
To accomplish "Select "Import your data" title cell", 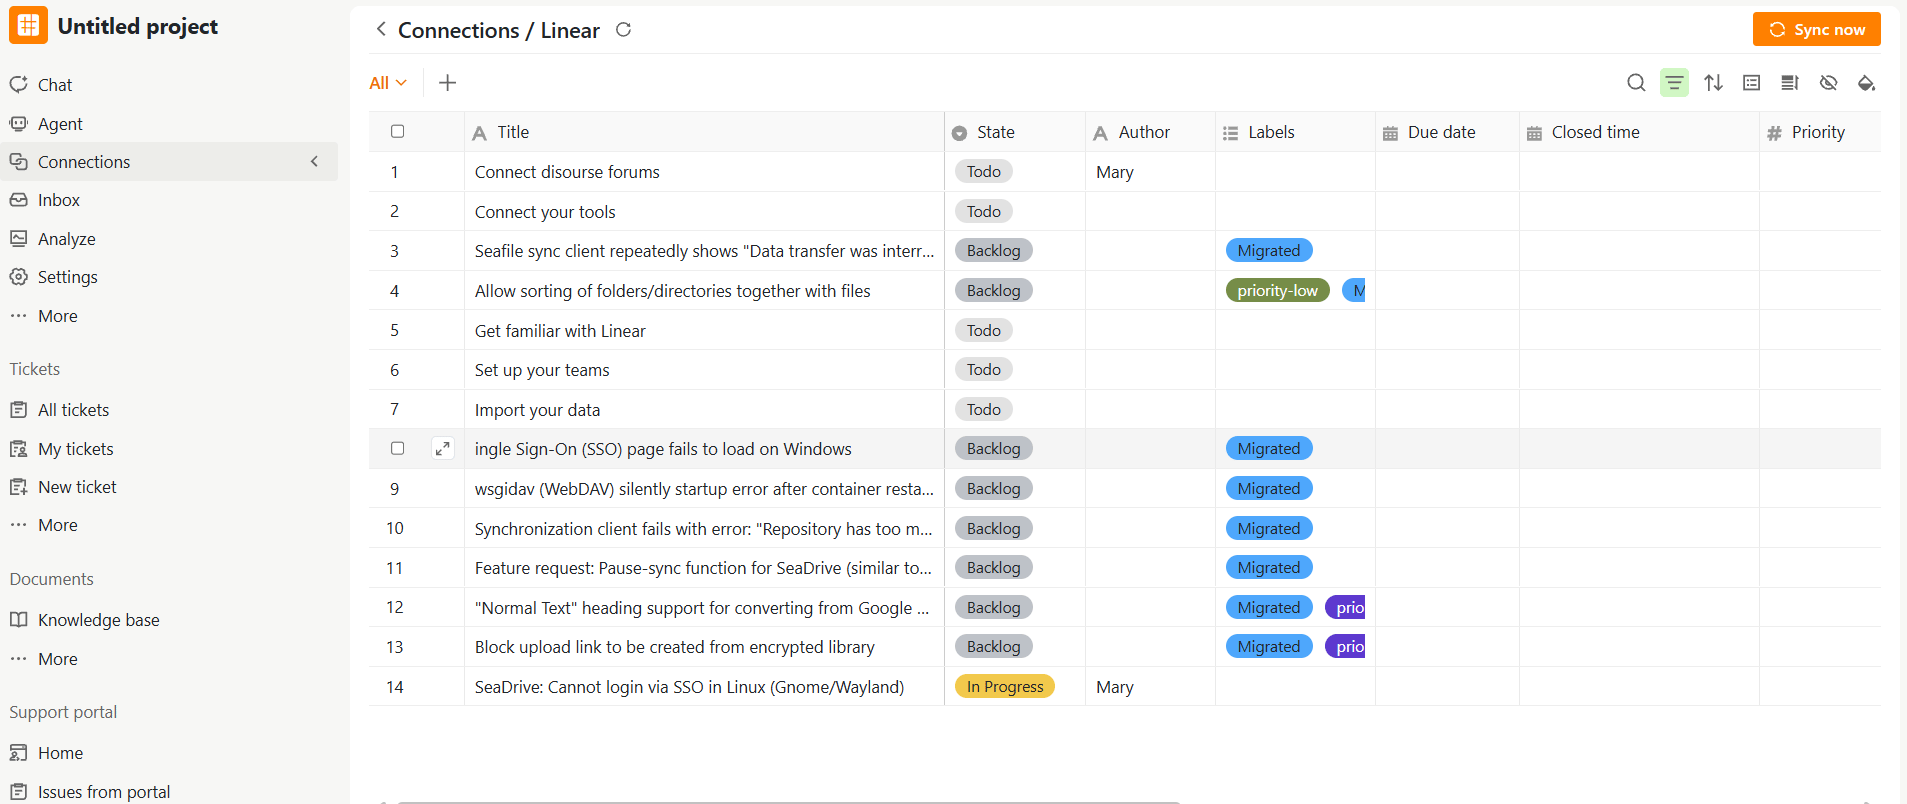I will 704,409.
